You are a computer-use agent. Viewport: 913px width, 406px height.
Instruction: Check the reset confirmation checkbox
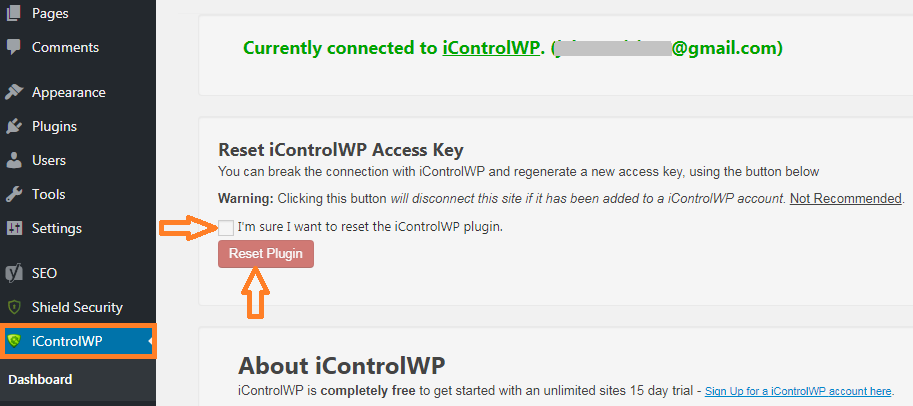pos(226,228)
